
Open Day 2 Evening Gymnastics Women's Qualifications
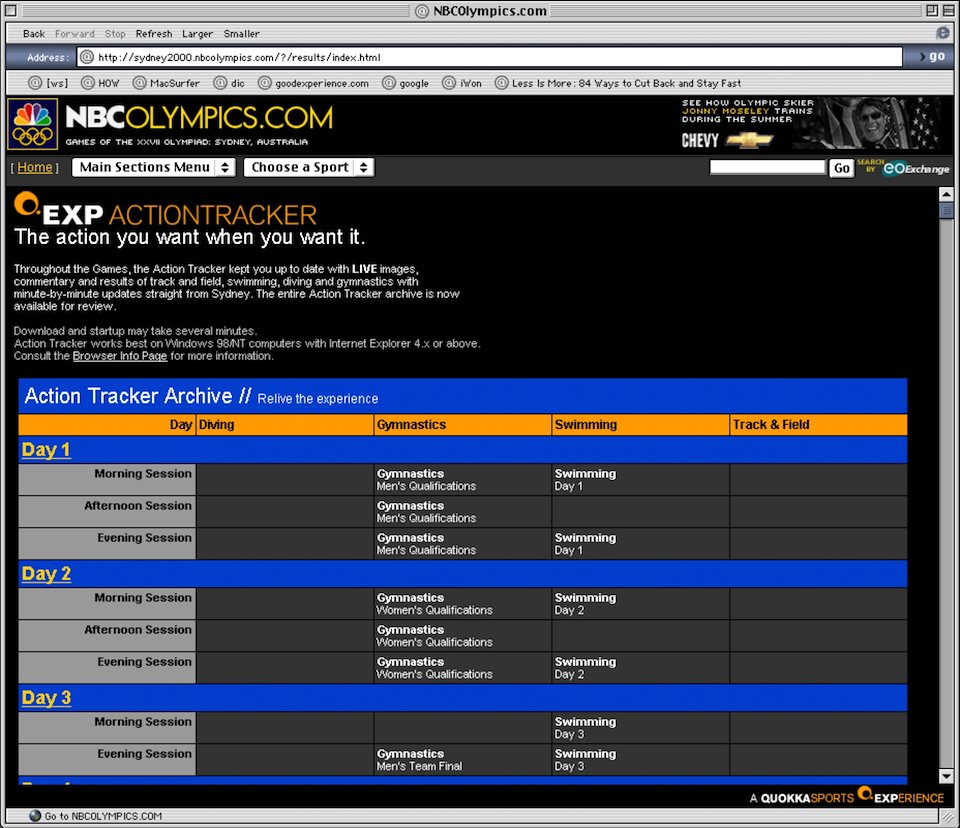pyautogui.click(x=435, y=668)
